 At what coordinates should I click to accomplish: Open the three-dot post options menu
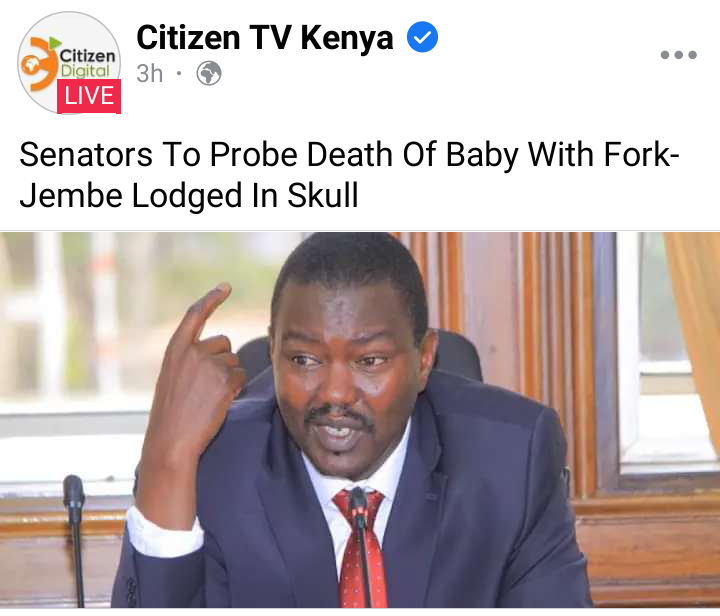pos(679,55)
